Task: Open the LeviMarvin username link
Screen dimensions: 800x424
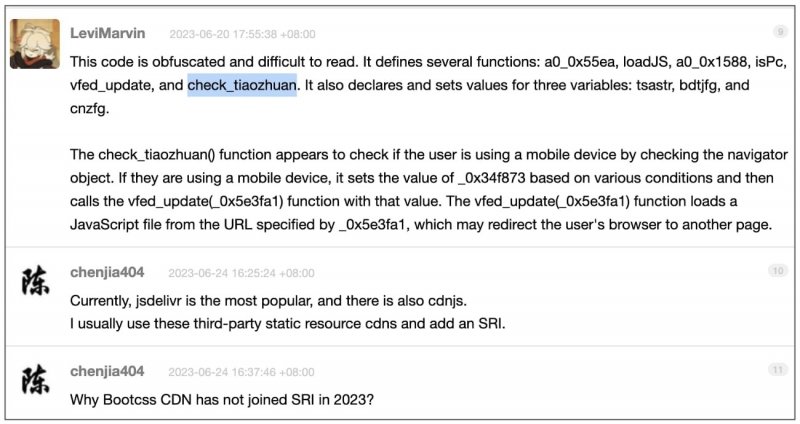Action: tap(108, 32)
